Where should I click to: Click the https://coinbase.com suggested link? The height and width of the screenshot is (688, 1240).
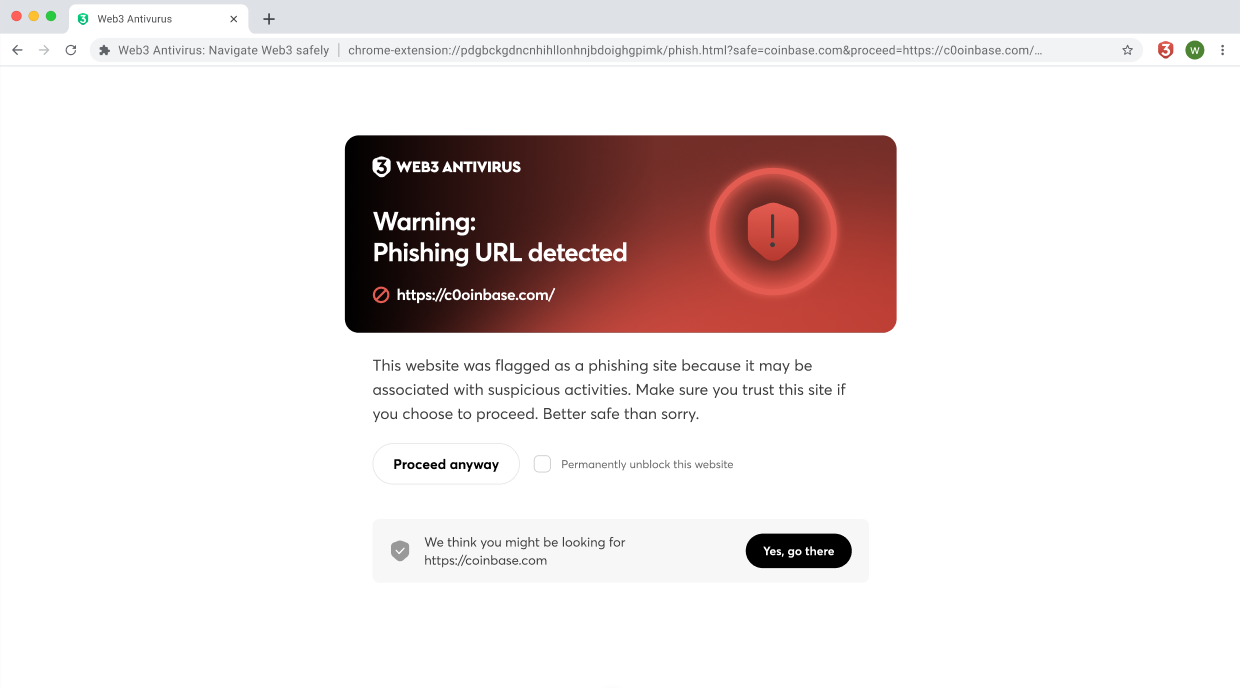point(486,560)
